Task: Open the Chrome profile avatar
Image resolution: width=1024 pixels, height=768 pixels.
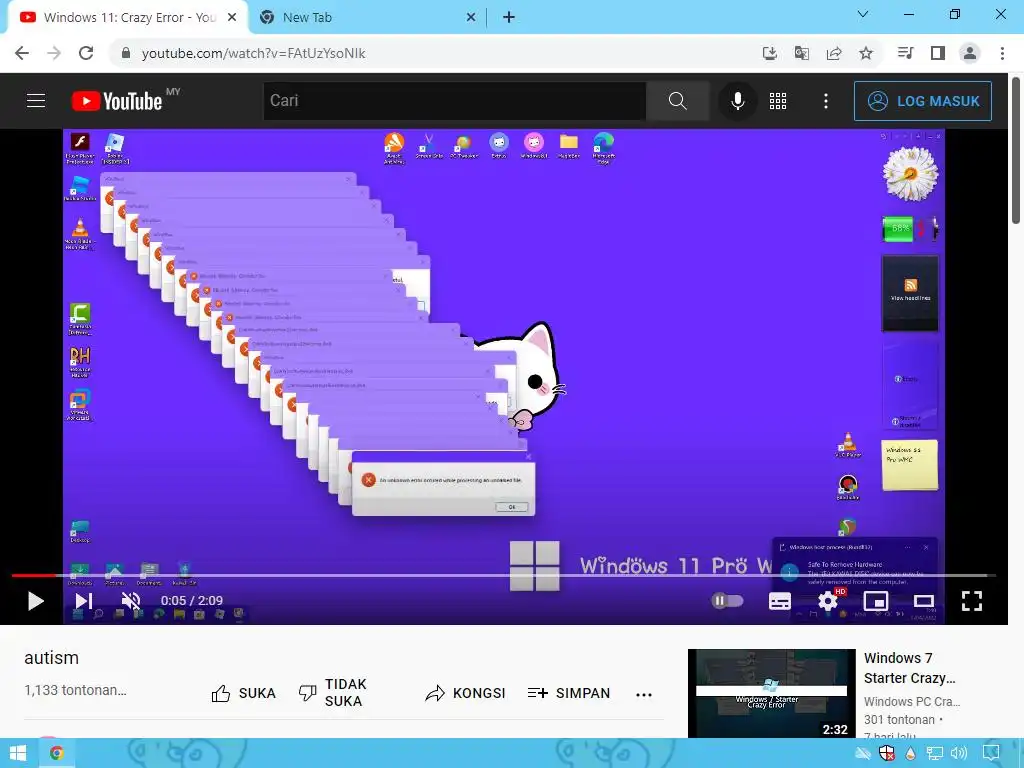Action: click(970, 53)
